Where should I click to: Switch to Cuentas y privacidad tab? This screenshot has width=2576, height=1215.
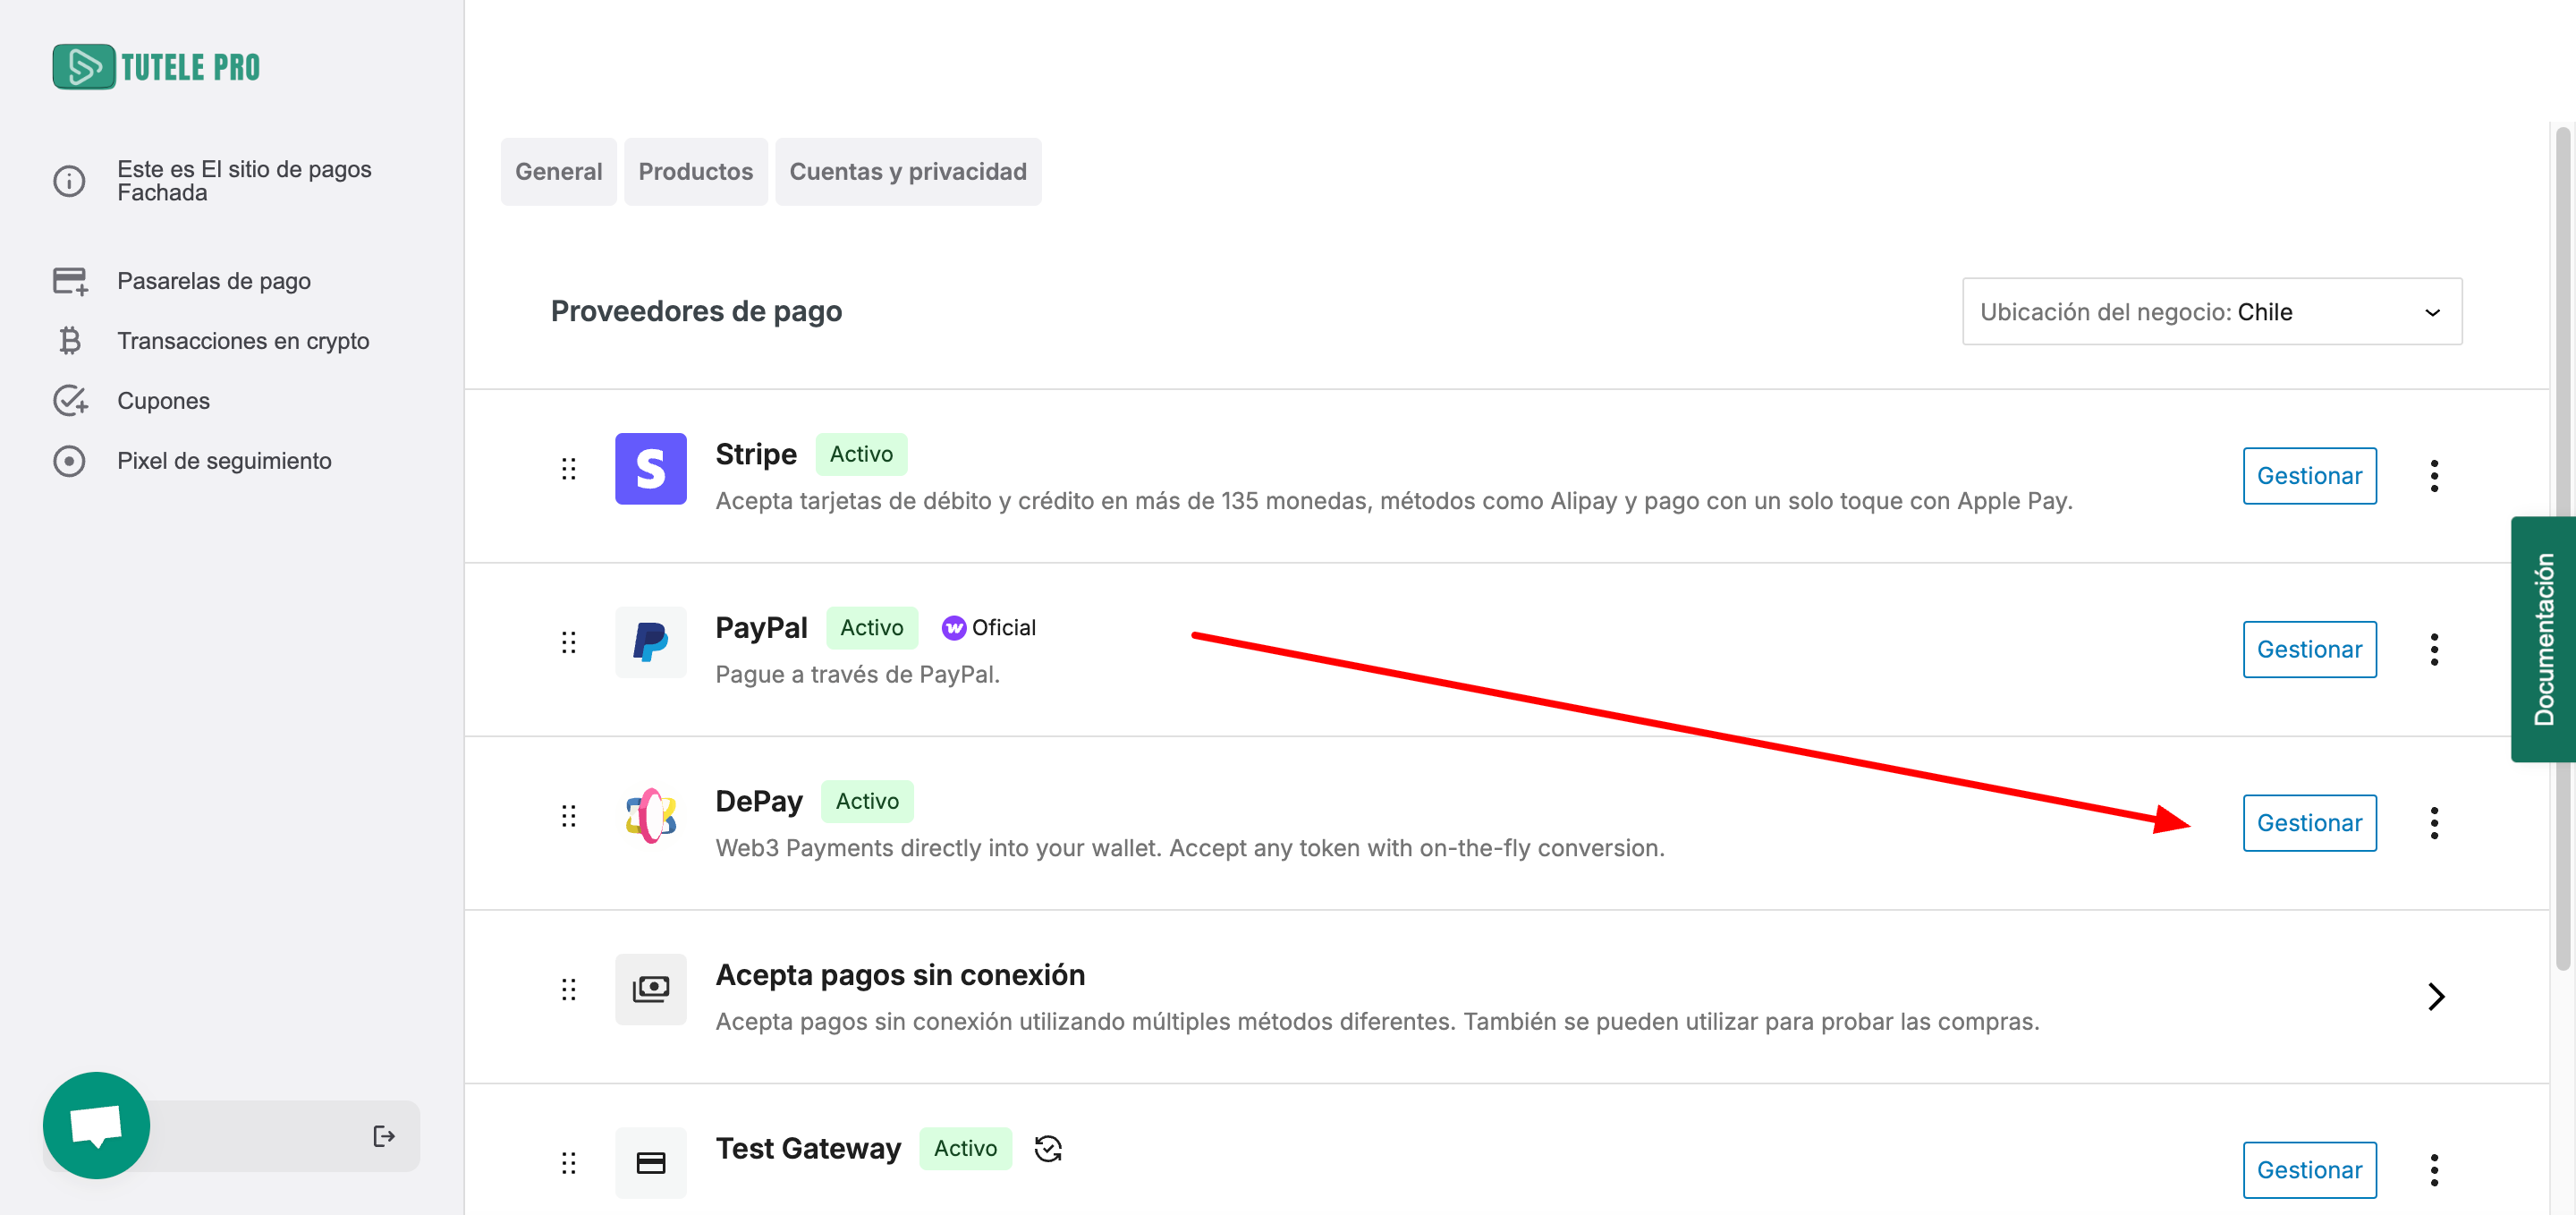point(907,172)
